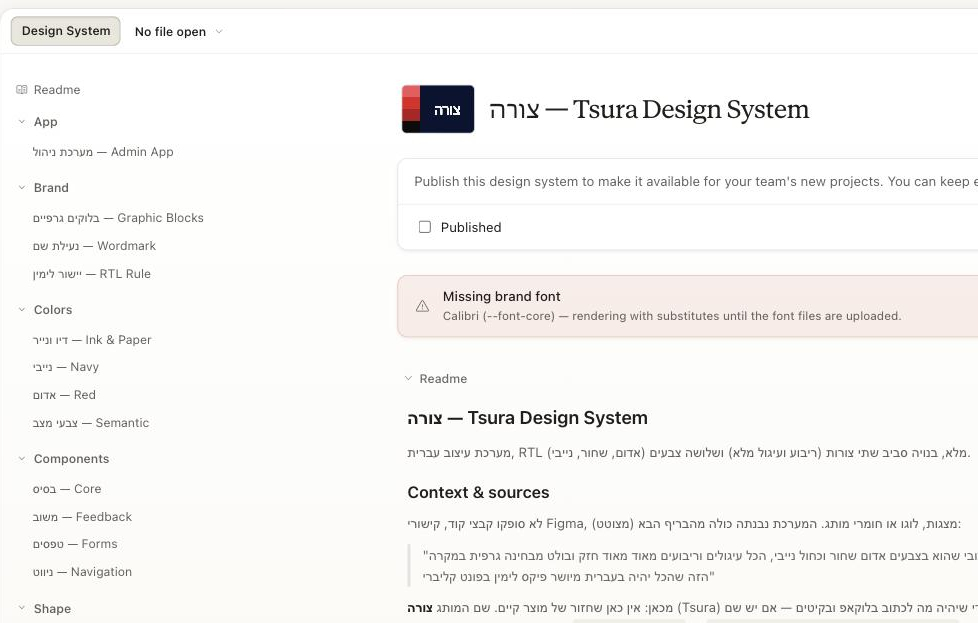Open the Readme book icon in sidebar
Screen dimensions: 978x623
point(22,90)
